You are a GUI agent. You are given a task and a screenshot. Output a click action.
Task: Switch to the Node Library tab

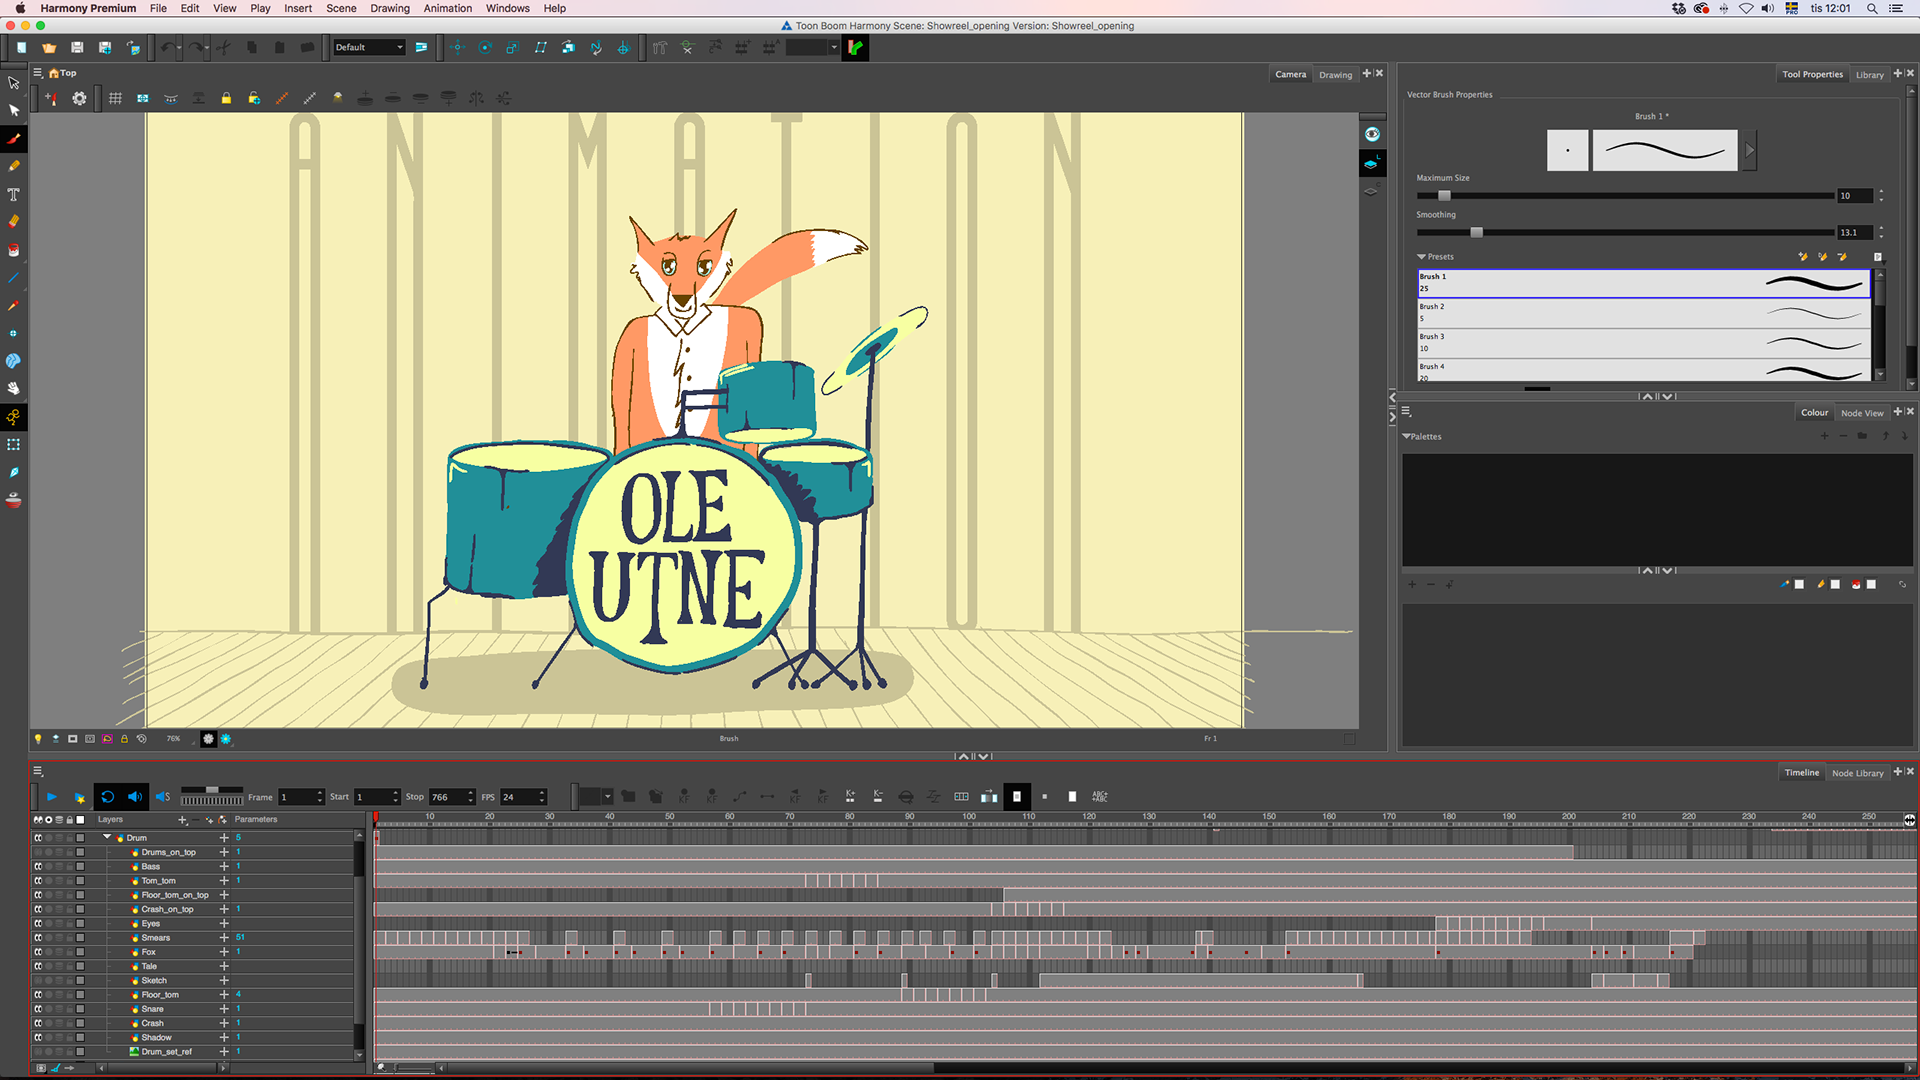pyautogui.click(x=1857, y=773)
